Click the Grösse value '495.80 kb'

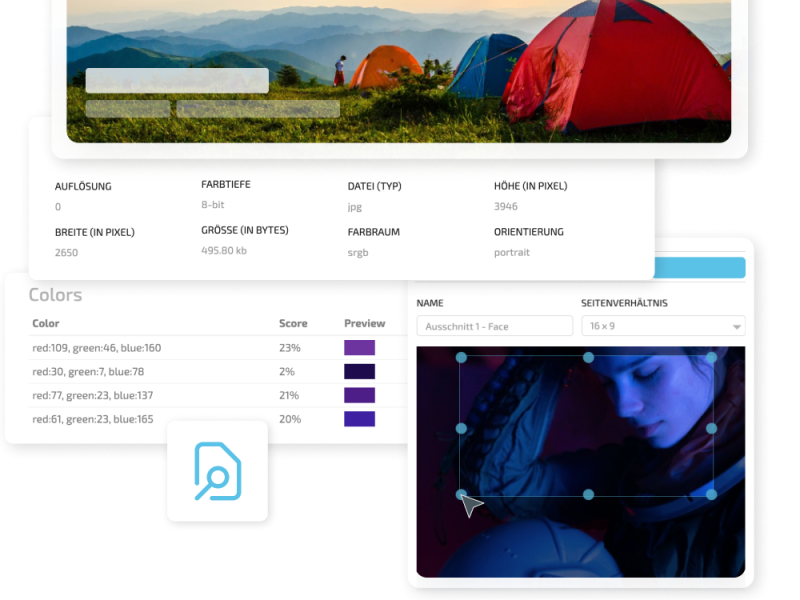pyautogui.click(x=223, y=251)
